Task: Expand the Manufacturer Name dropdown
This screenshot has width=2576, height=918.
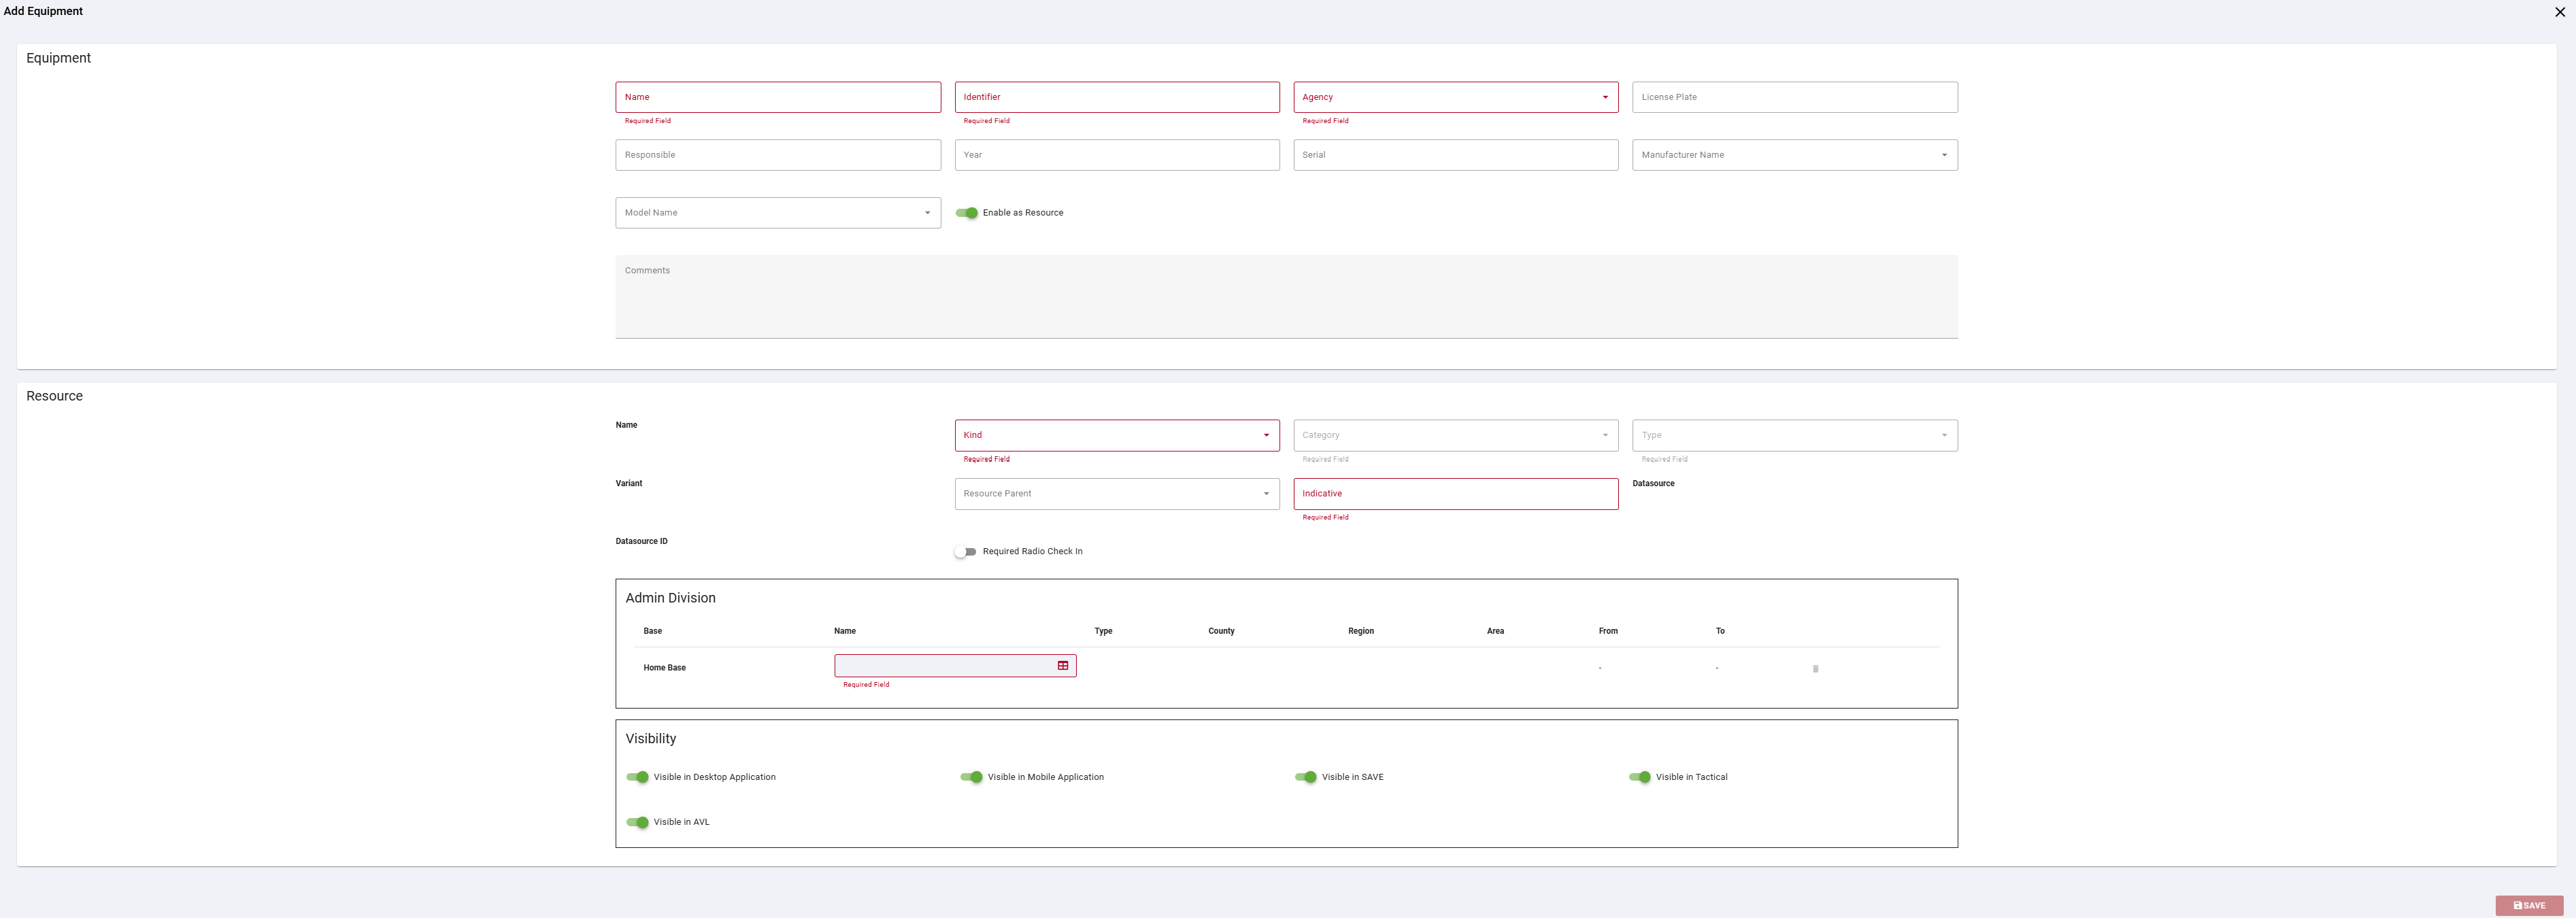Action: tap(1794, 155)
